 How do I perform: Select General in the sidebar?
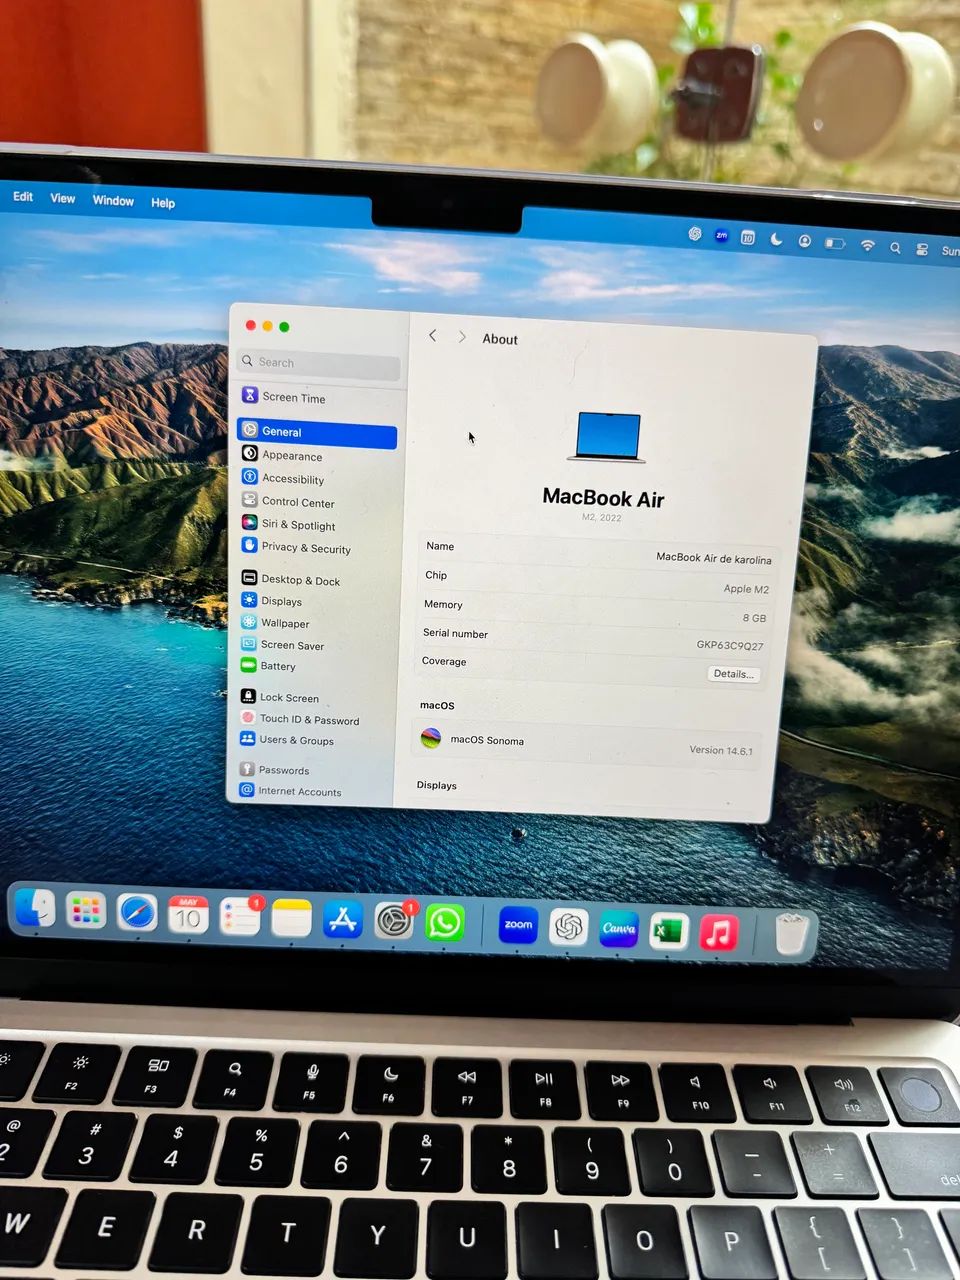(317, 432)
